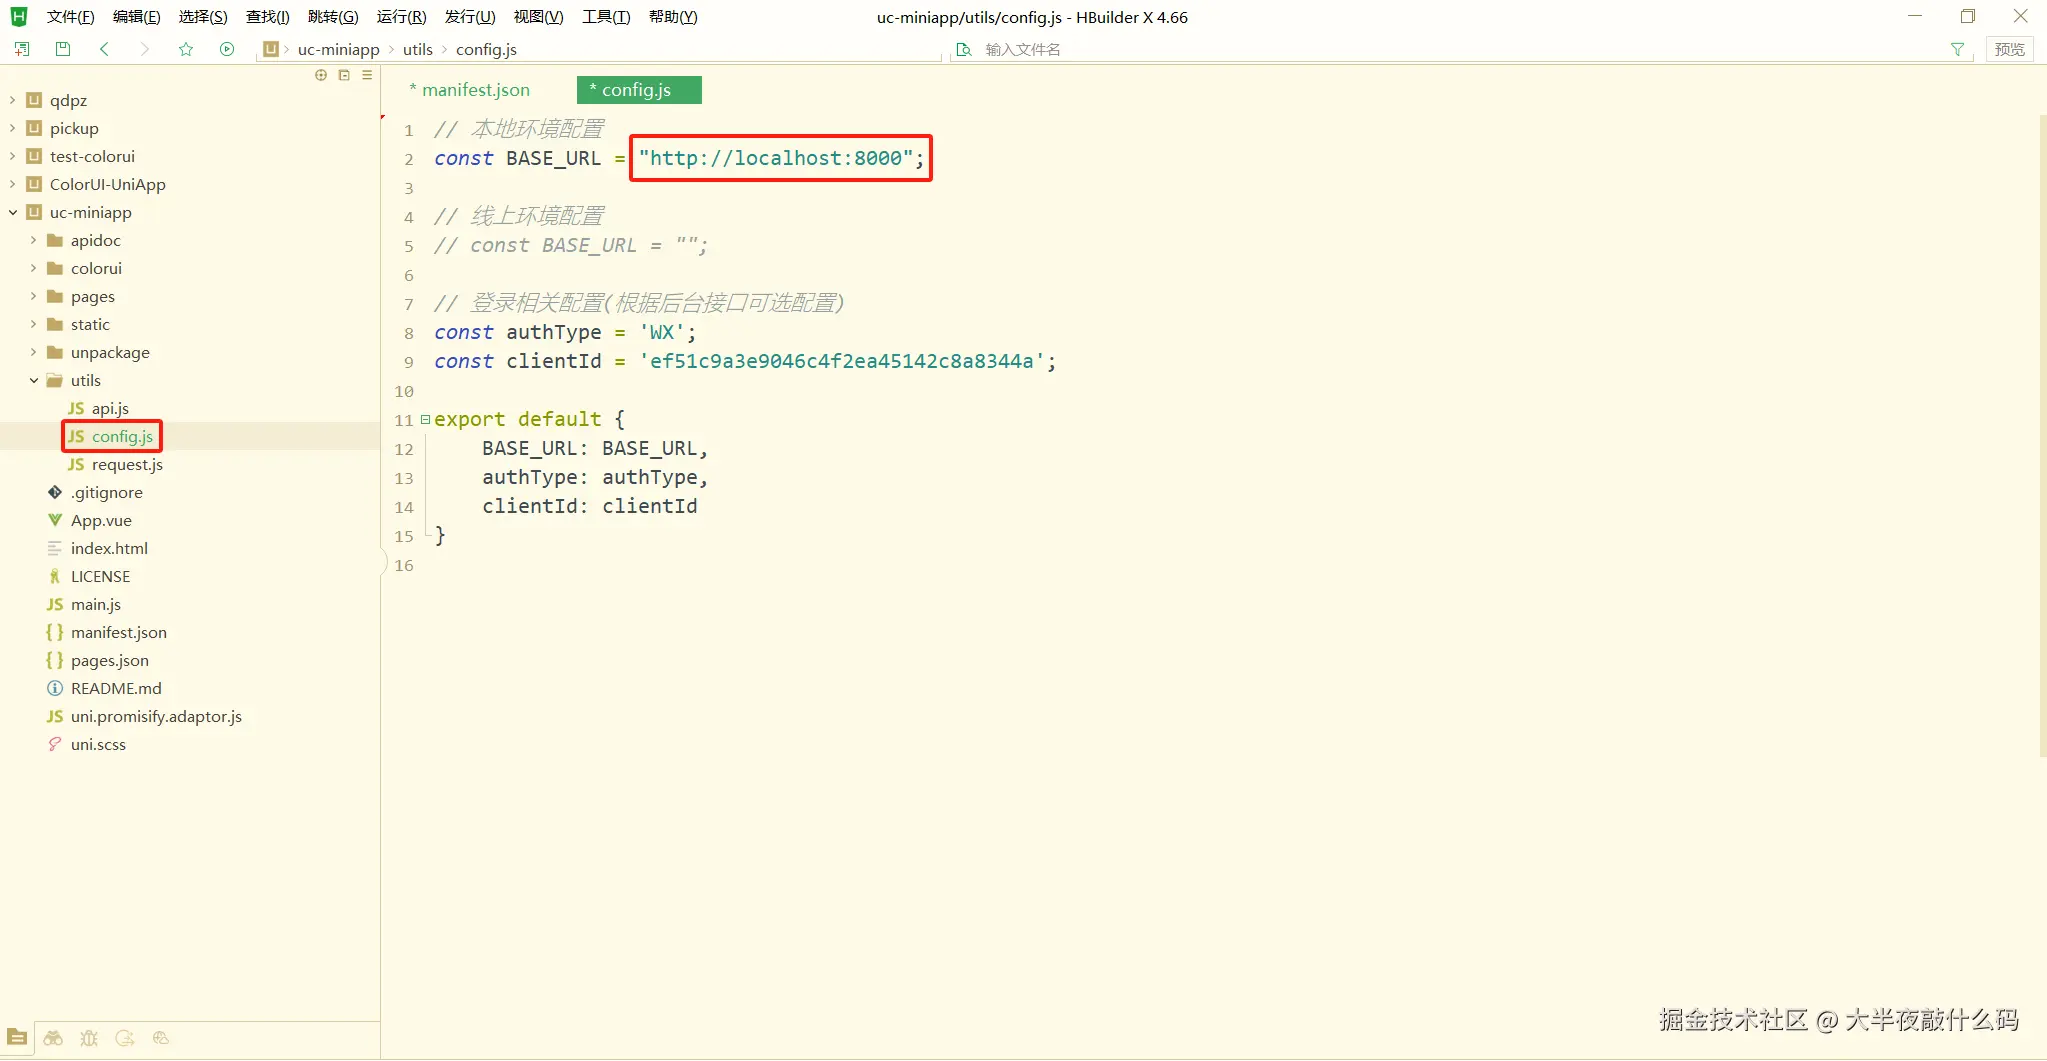The height and width of the screenshot is (1061, 2047).
Task: Go forward with the right arrow icon
Action: point(145,49)
